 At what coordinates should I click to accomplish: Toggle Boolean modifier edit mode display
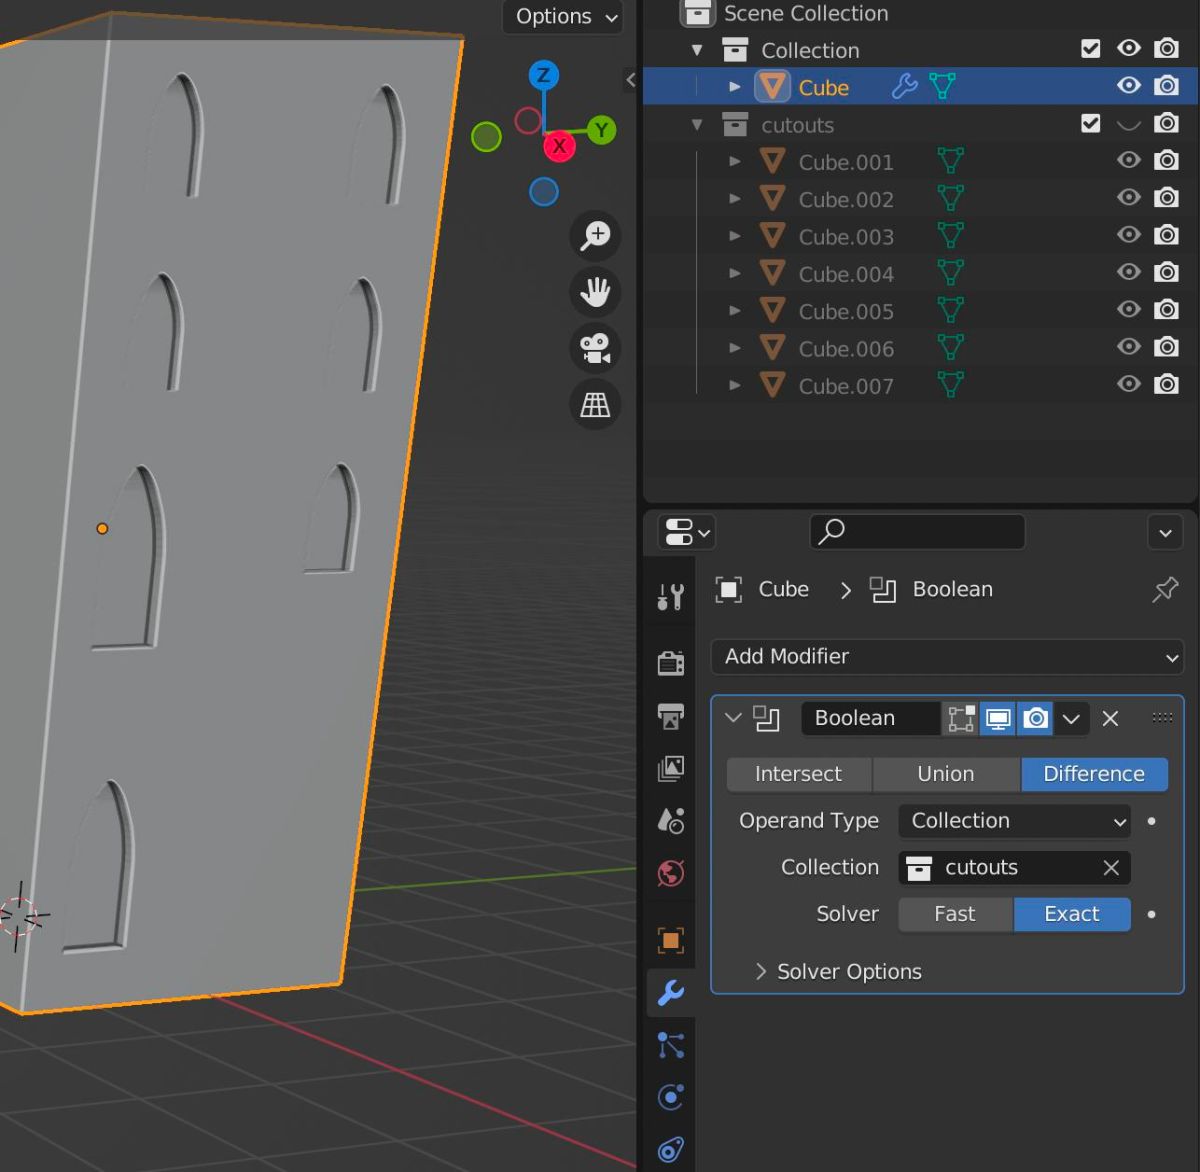tap(961, 718)
